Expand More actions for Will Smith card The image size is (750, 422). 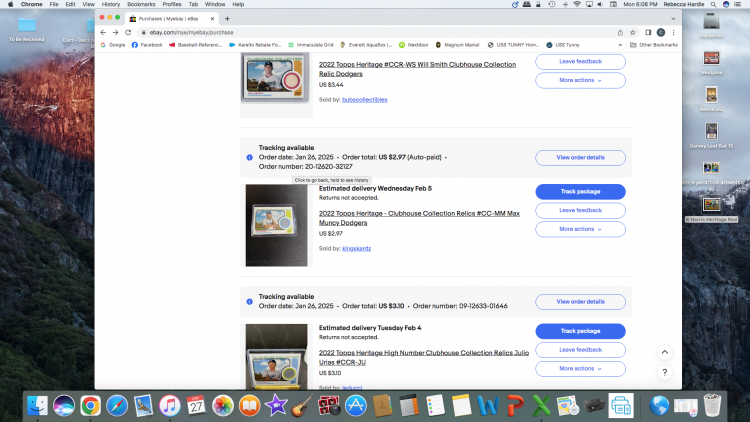[580, 80]
